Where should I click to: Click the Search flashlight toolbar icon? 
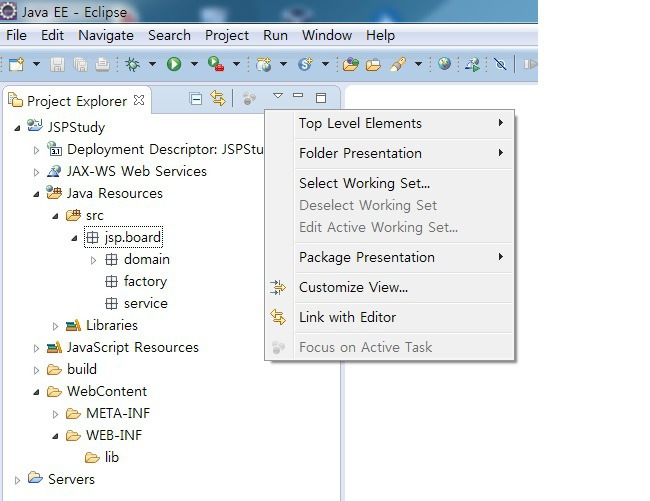398,64
